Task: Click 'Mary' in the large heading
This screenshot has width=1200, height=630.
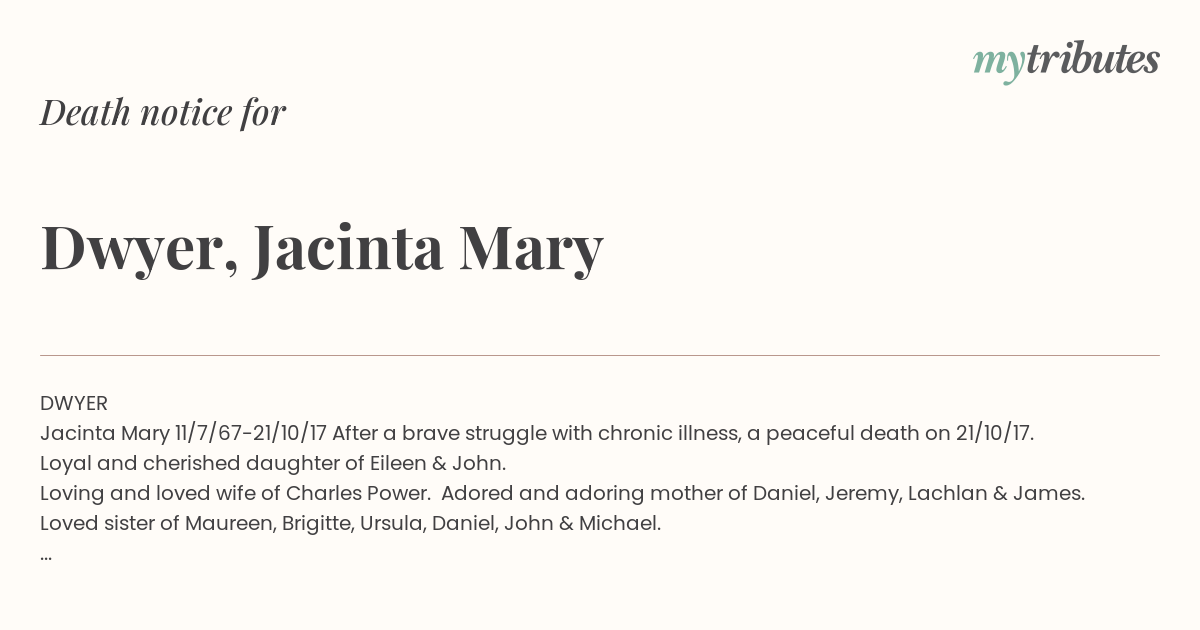Action: pyautogui.click(x=531, y=252)
